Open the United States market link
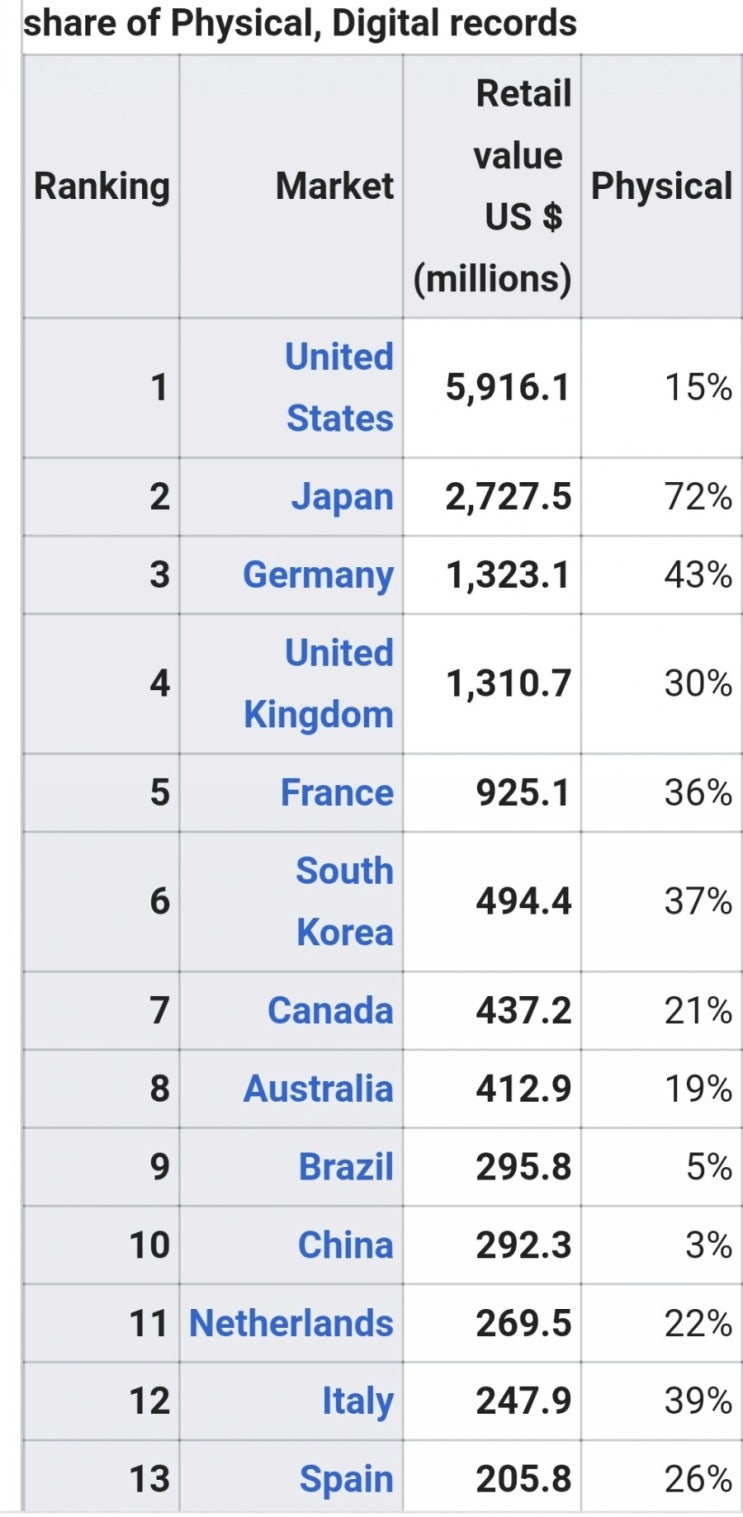Viewport: 743px width, 1517px height. pos(339,388)
